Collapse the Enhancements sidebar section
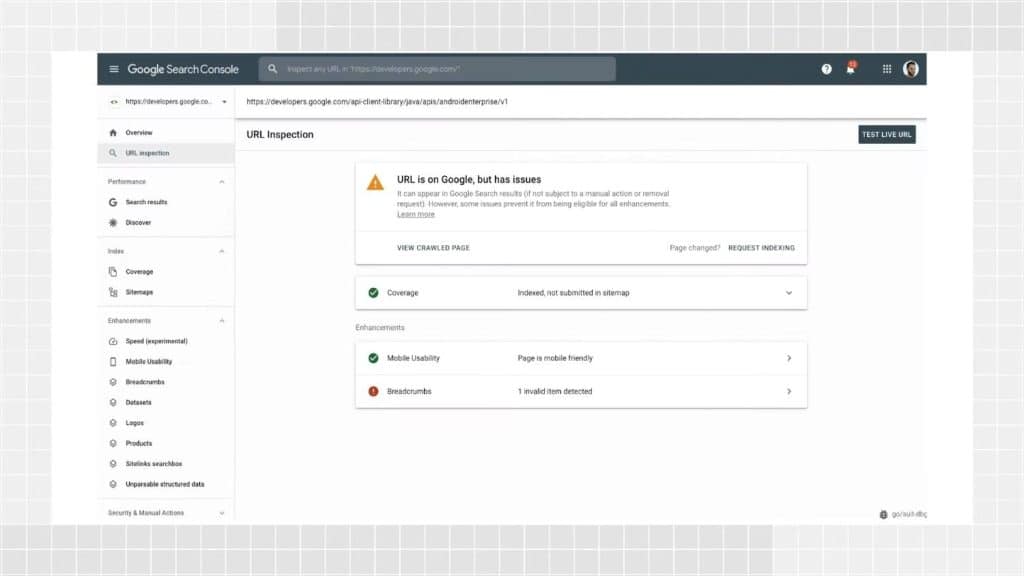This screenshot has height=576, width=1024. coord(221,321)
